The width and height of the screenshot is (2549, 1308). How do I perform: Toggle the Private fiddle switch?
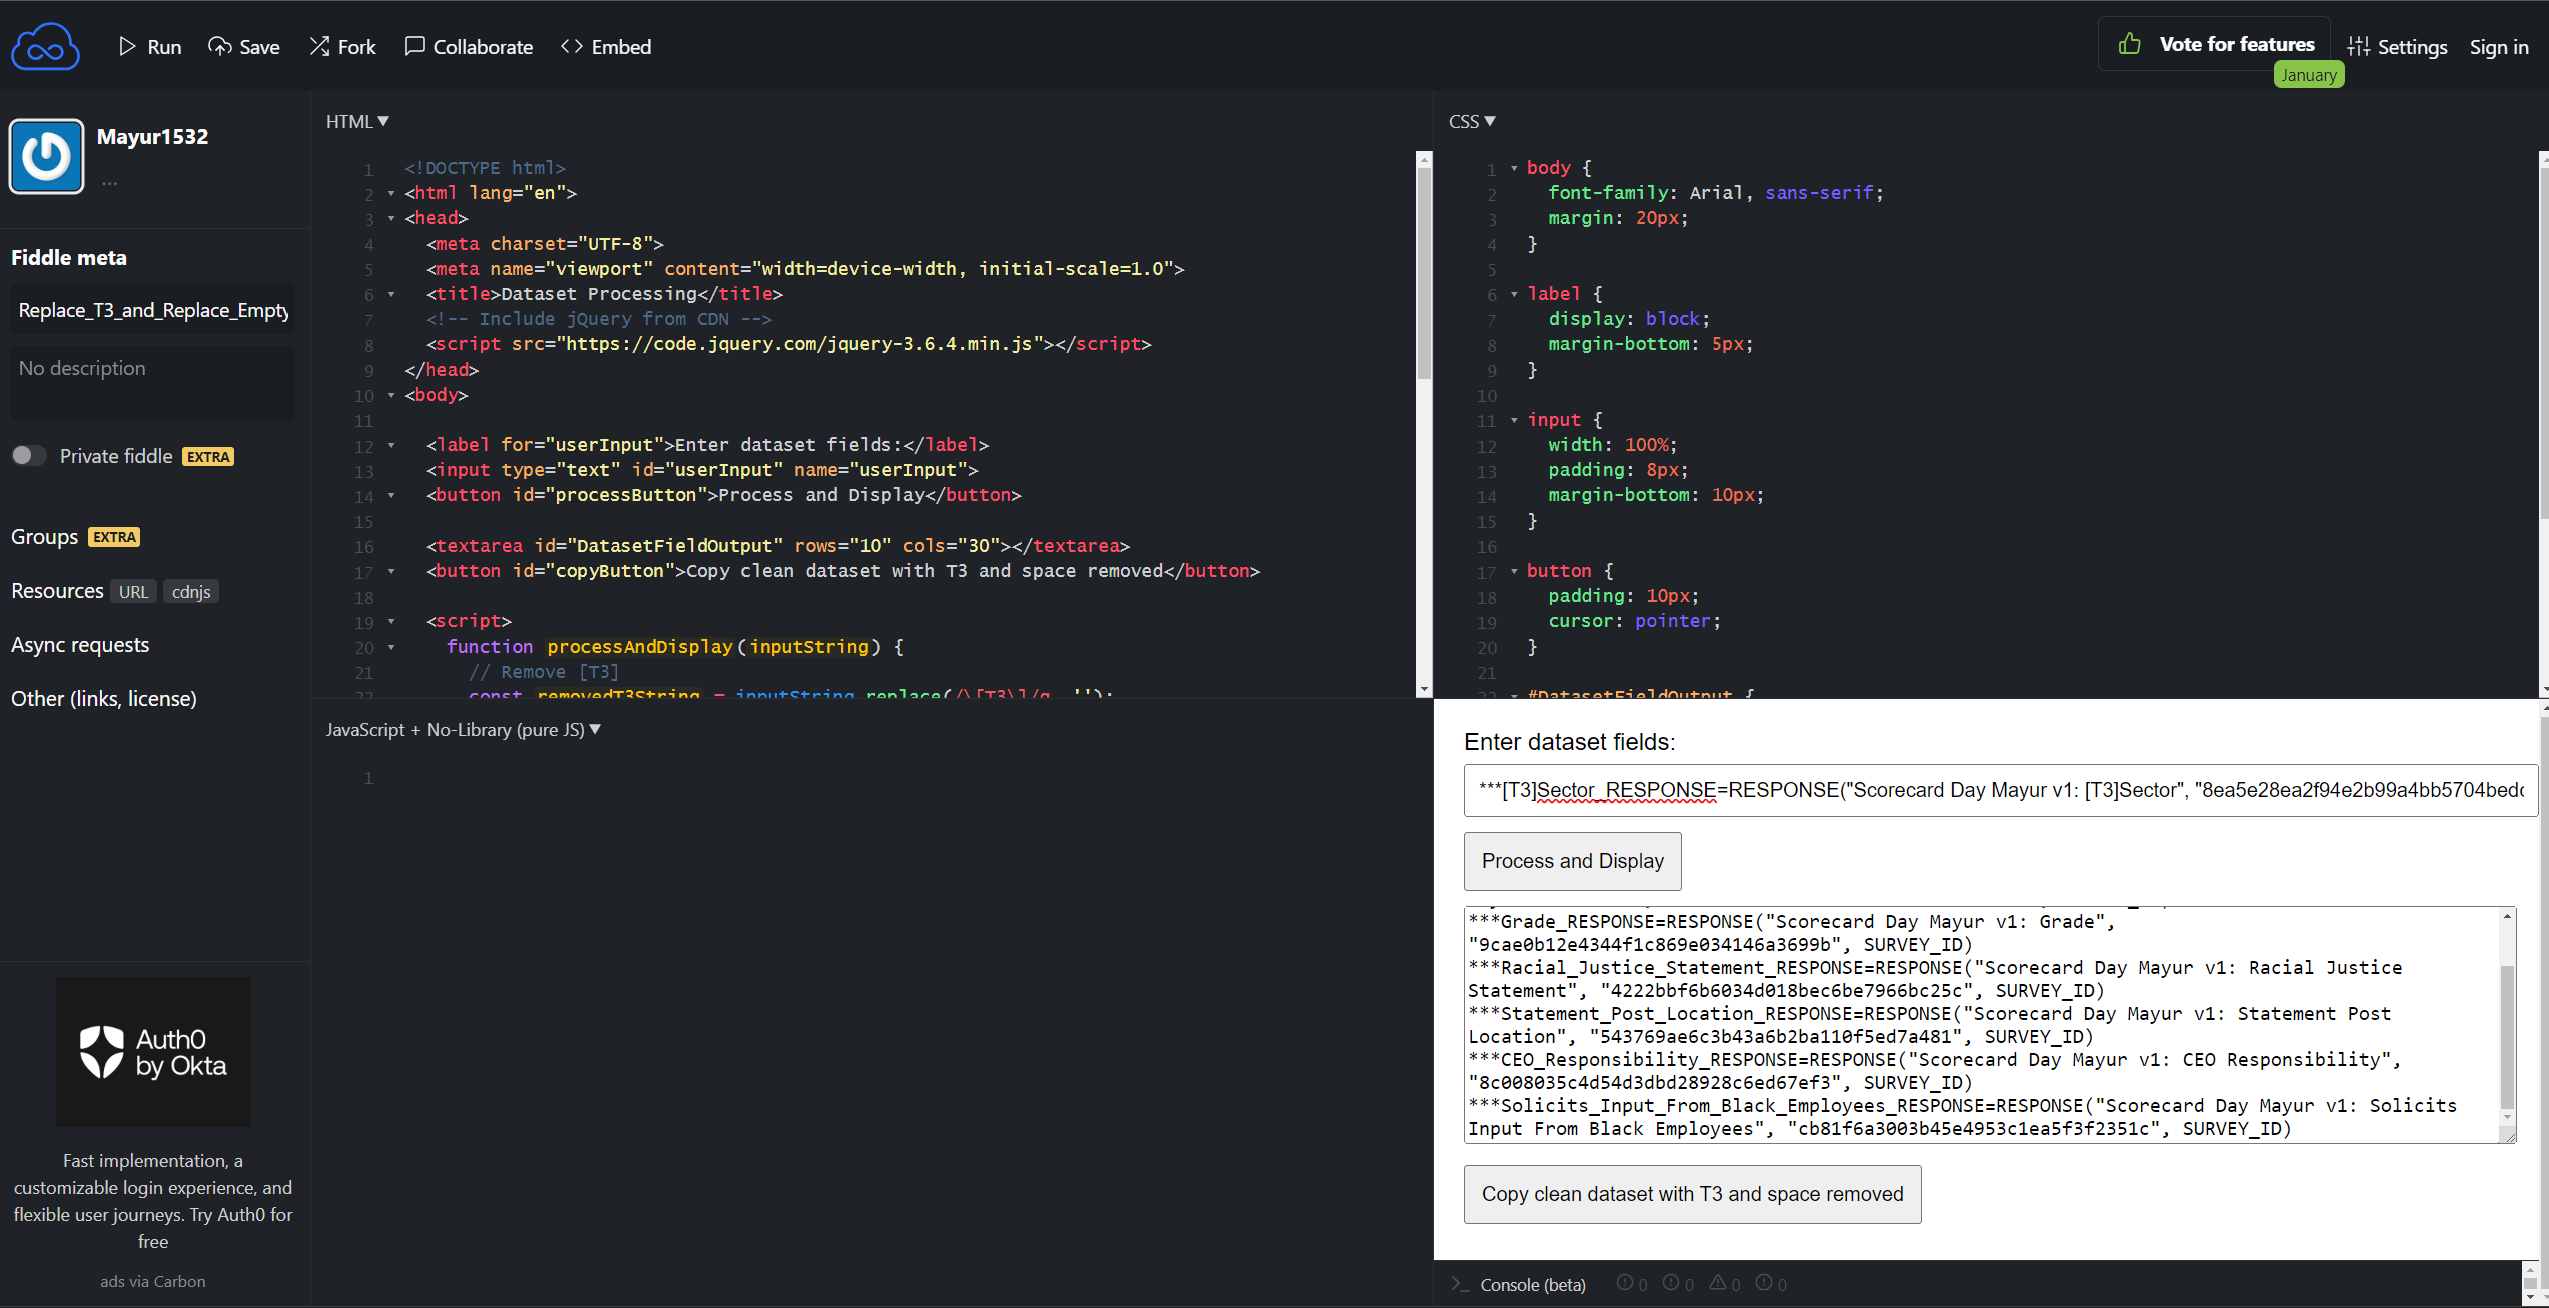click(x=28, y=456)
